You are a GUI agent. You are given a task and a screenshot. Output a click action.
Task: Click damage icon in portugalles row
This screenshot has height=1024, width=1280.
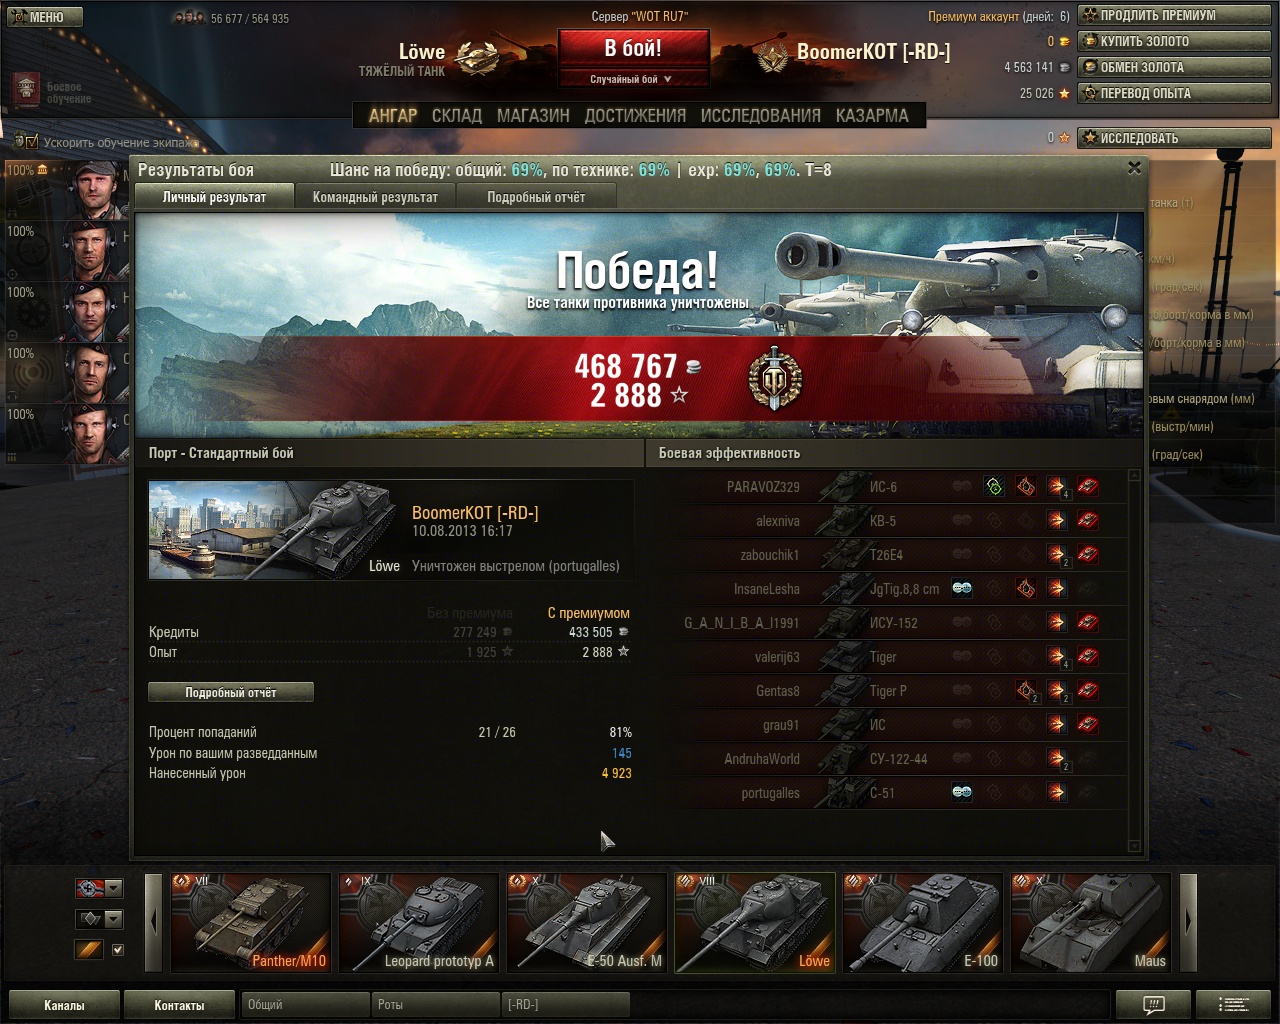(1057, 793)
